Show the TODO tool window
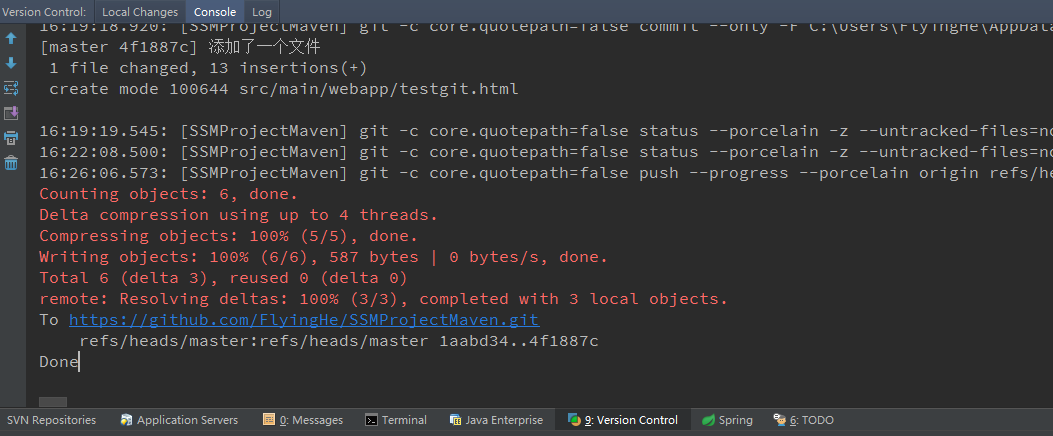 (803, 421)
